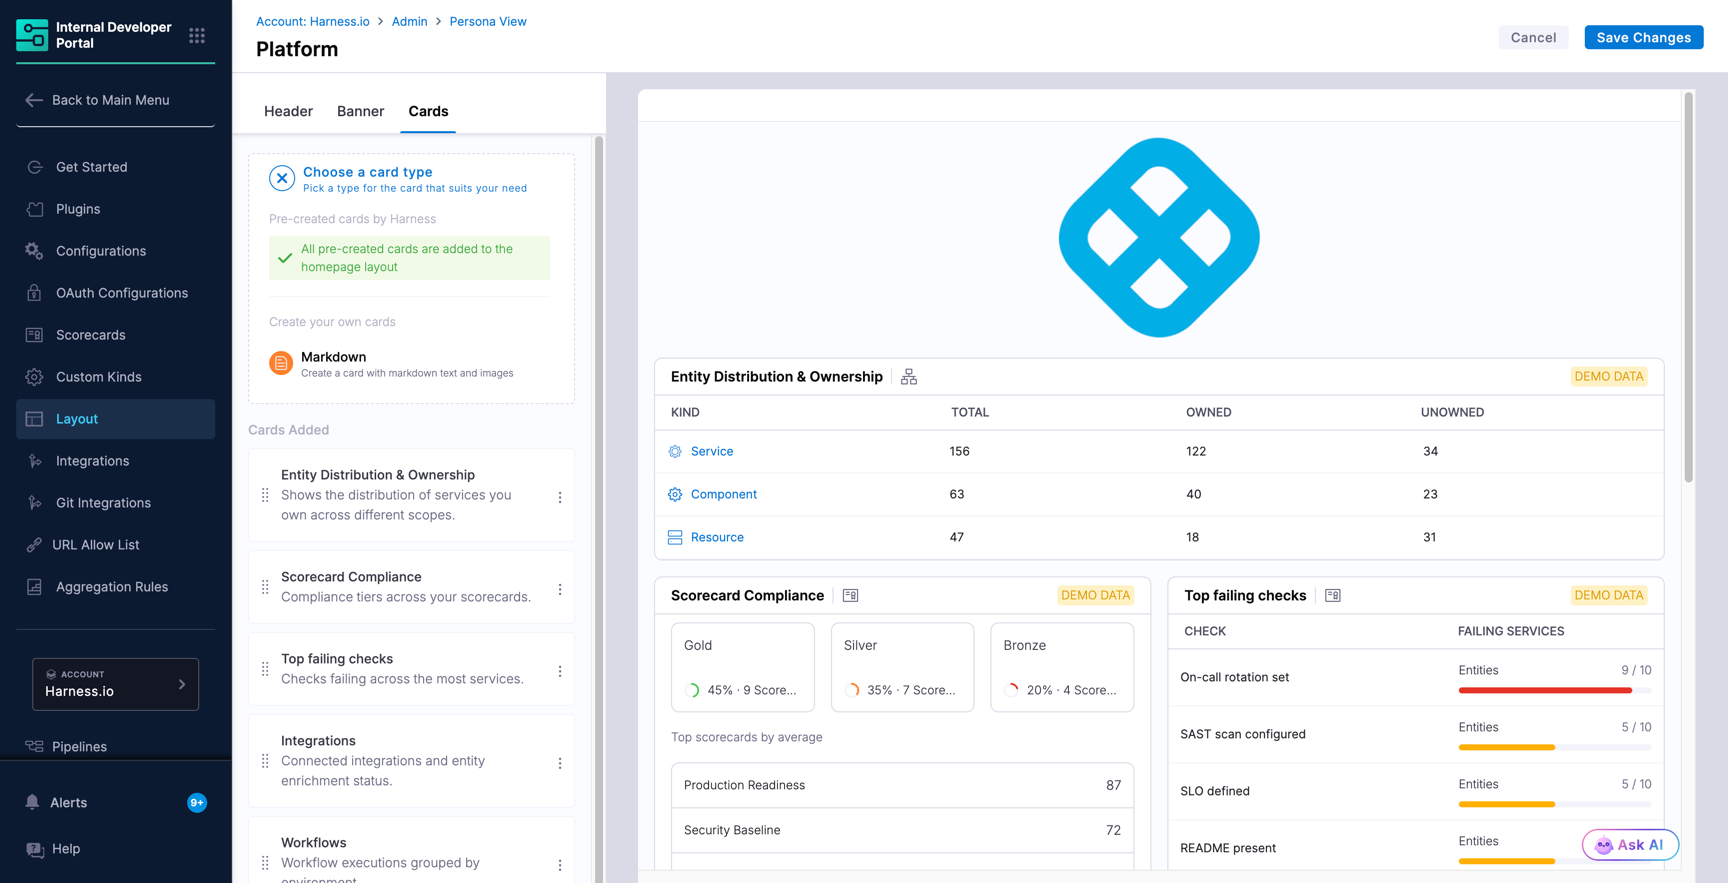Open Alerts in the sidebar
The image size is (1728, 883).
(x=68, y=803)
